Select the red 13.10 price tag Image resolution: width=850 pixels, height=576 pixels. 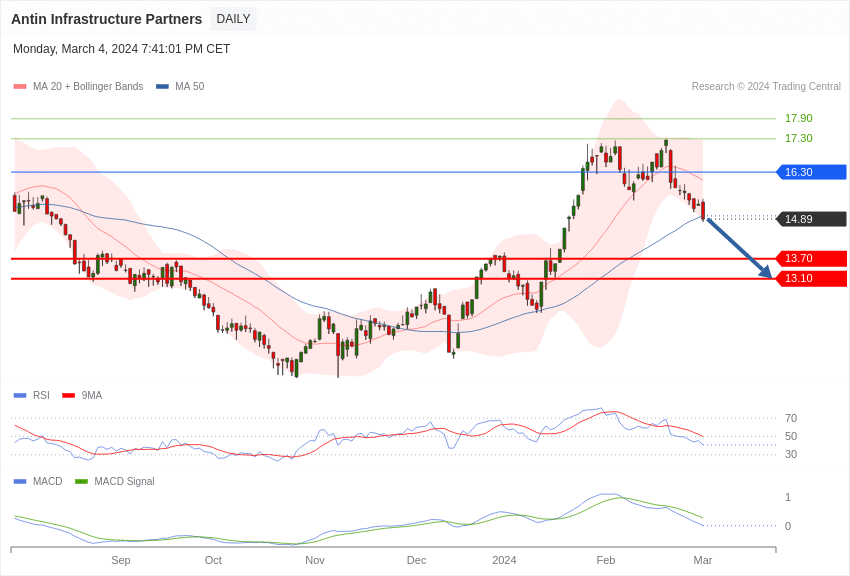pos(811,278)
